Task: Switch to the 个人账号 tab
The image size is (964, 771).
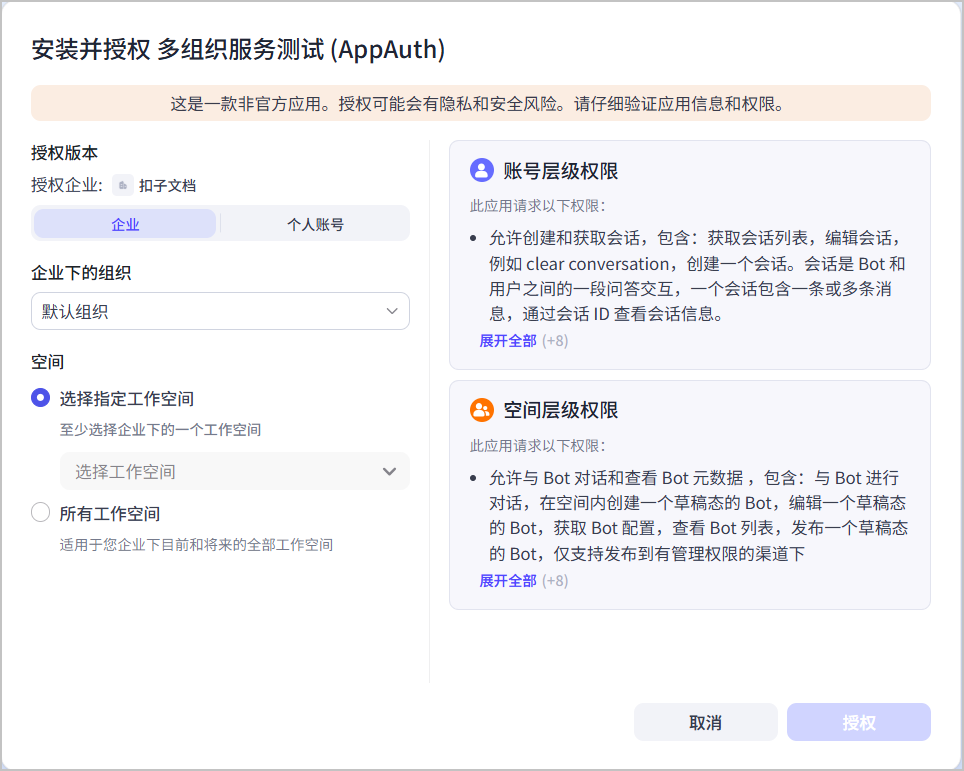Action: tap(315, 224)
